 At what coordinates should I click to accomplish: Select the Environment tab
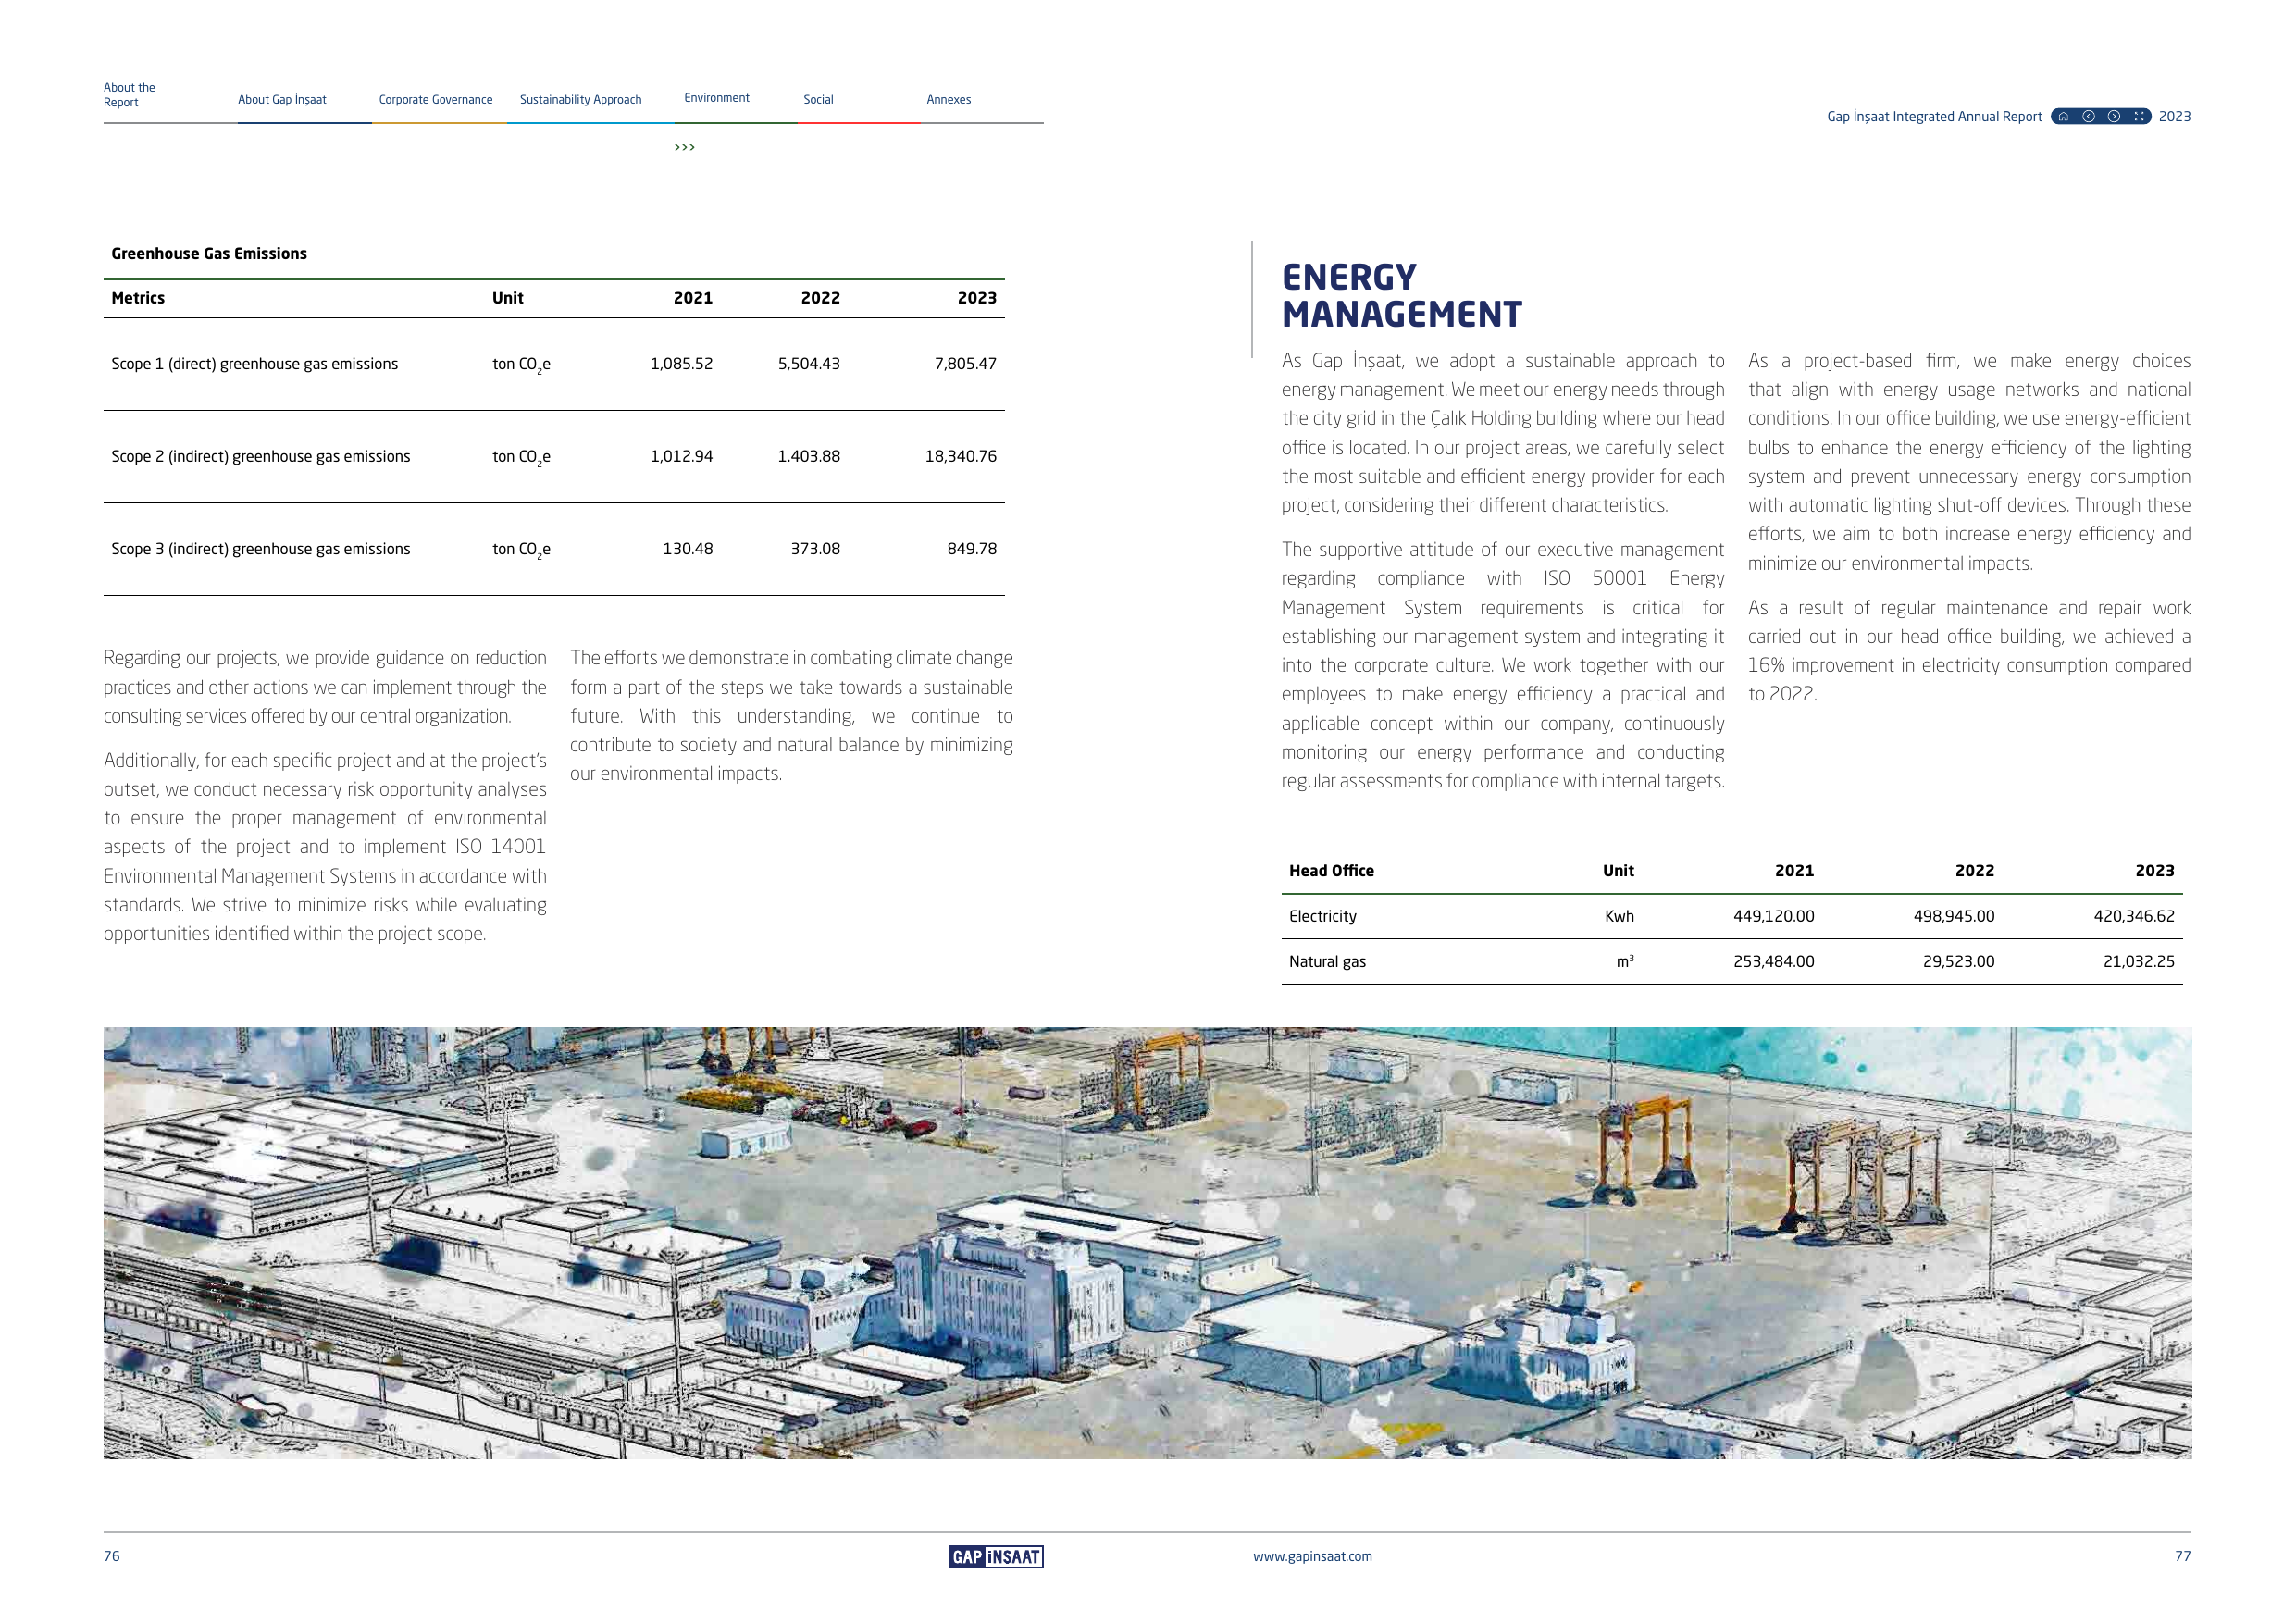(x=716, y=97)
